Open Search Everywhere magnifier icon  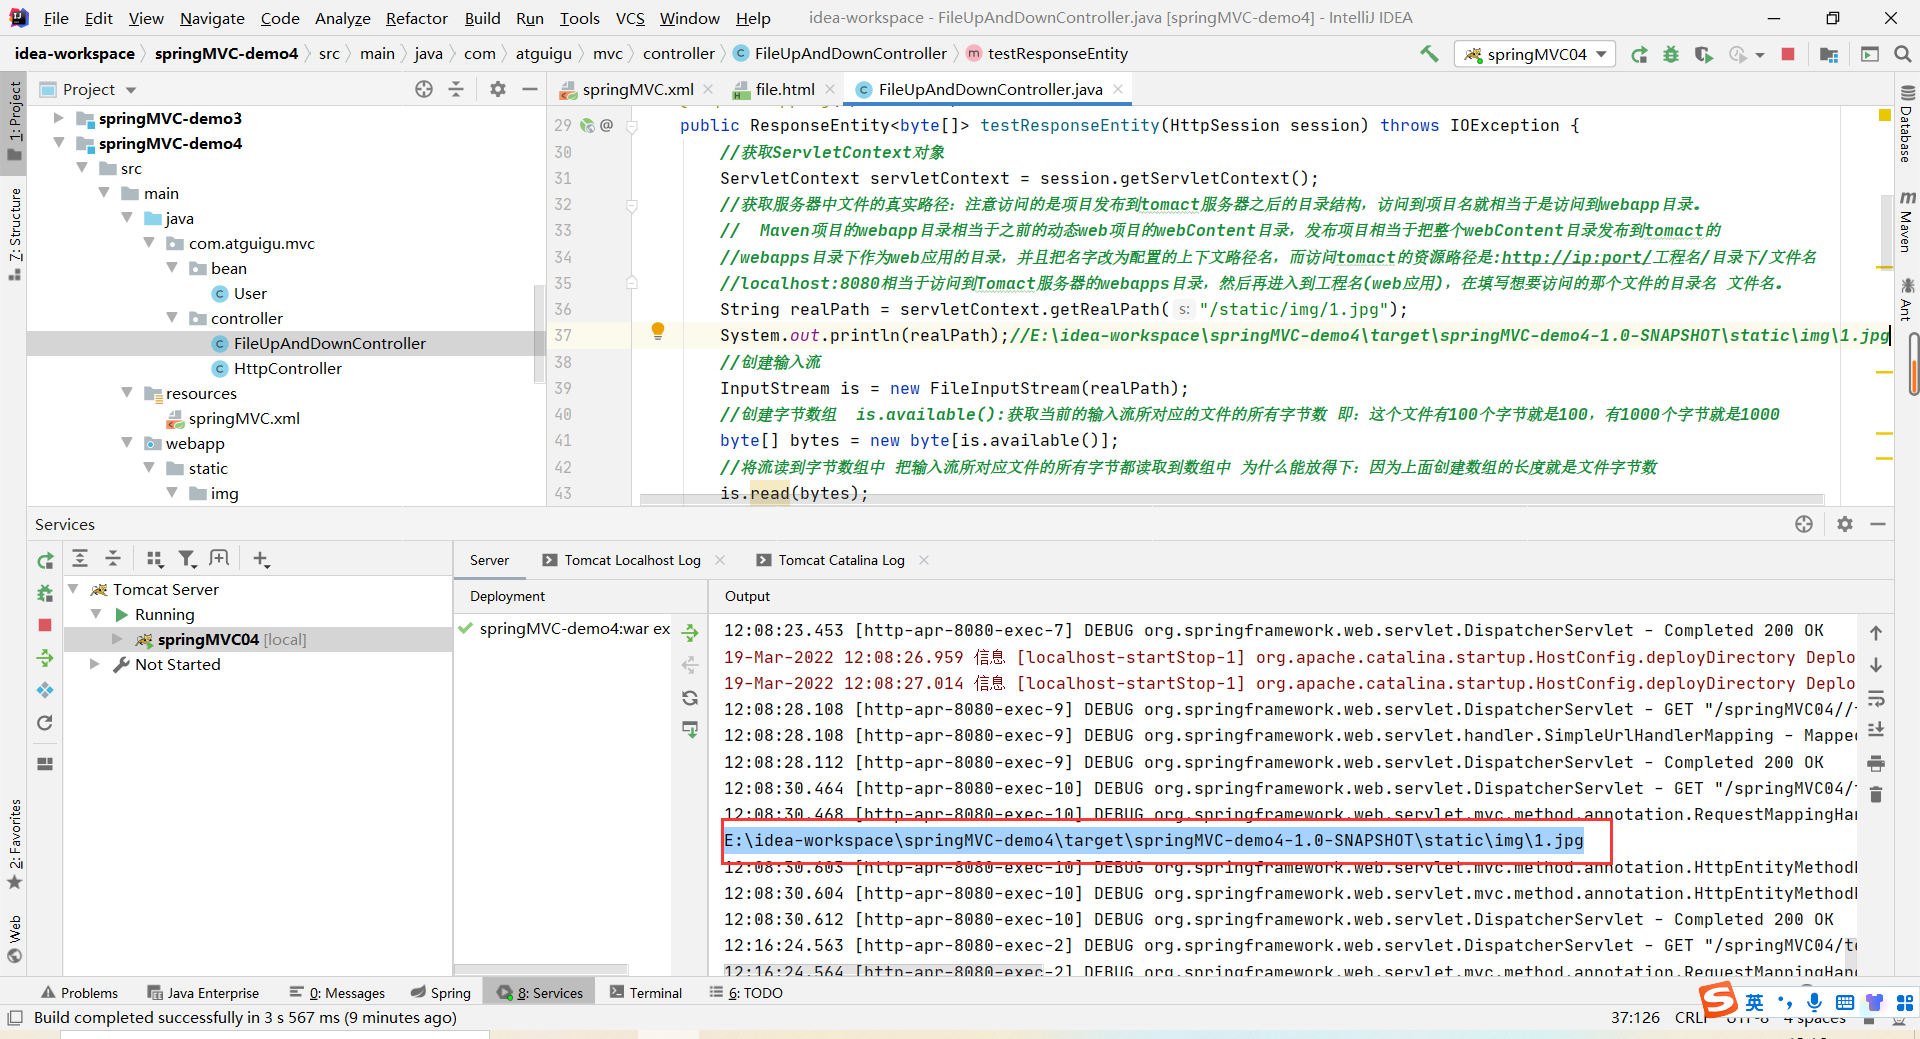(1902, 54)
